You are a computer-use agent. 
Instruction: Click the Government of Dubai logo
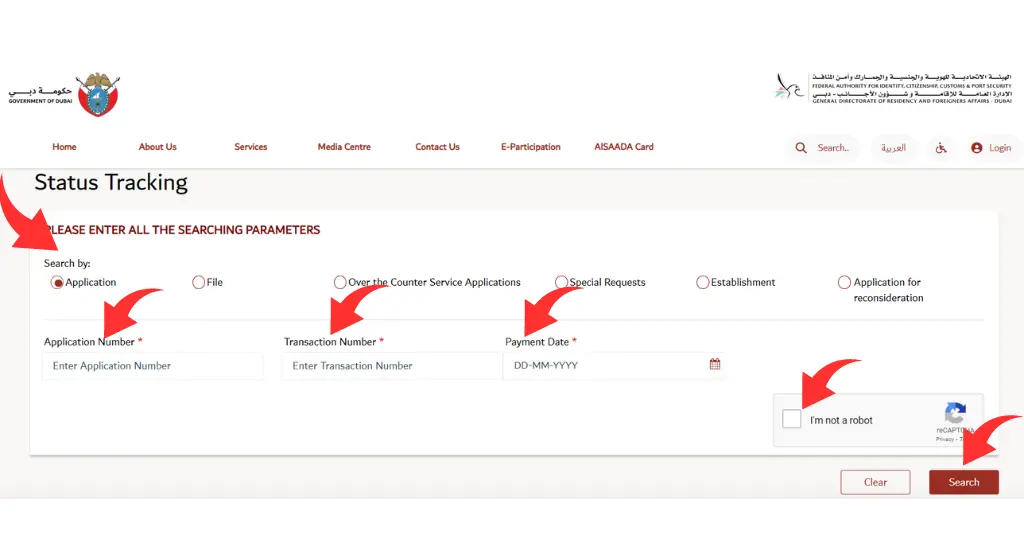(x=64, y=95)
